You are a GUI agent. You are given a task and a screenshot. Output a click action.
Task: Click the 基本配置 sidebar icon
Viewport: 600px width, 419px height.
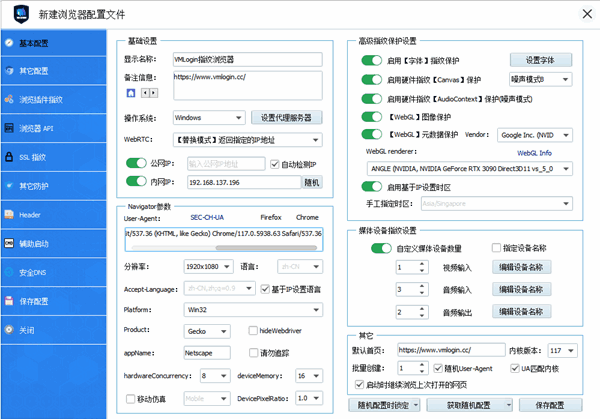pos(9,44)
